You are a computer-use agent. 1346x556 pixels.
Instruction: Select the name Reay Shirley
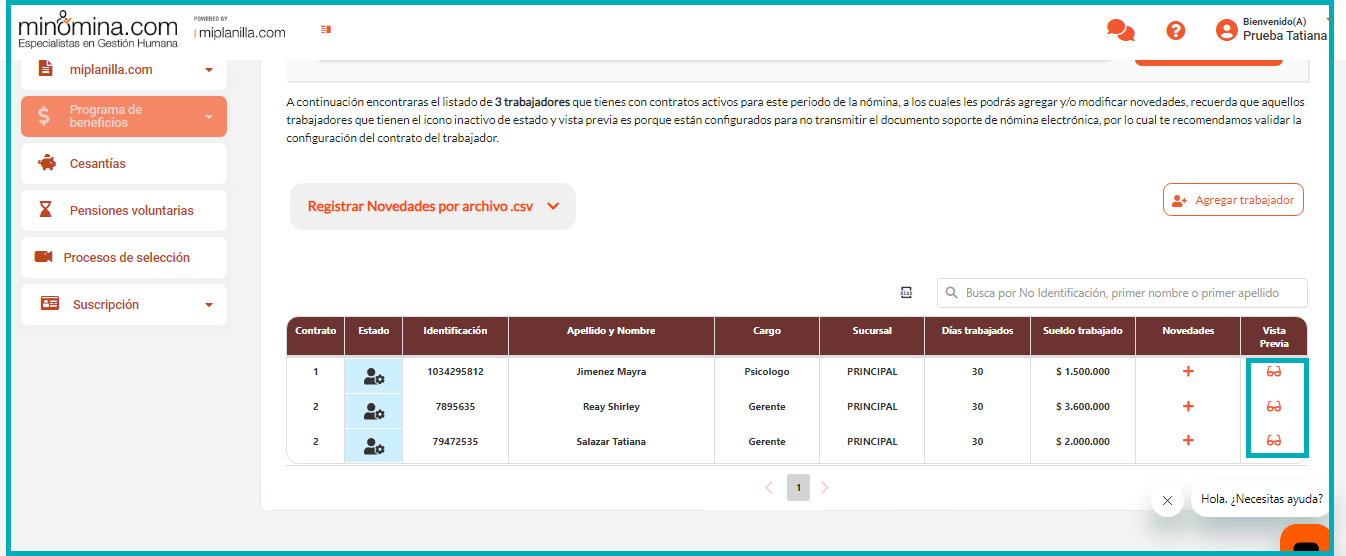(611, 407)
